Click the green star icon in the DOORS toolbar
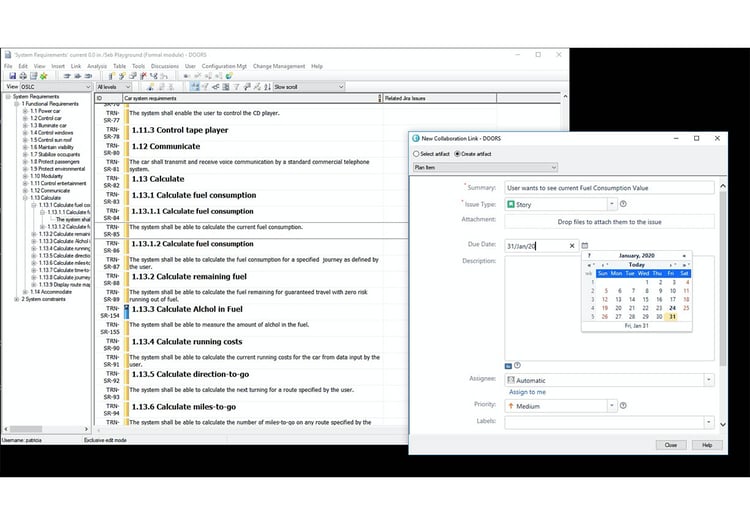This screenshot has height=525, width=750. [x=44, y=76]
